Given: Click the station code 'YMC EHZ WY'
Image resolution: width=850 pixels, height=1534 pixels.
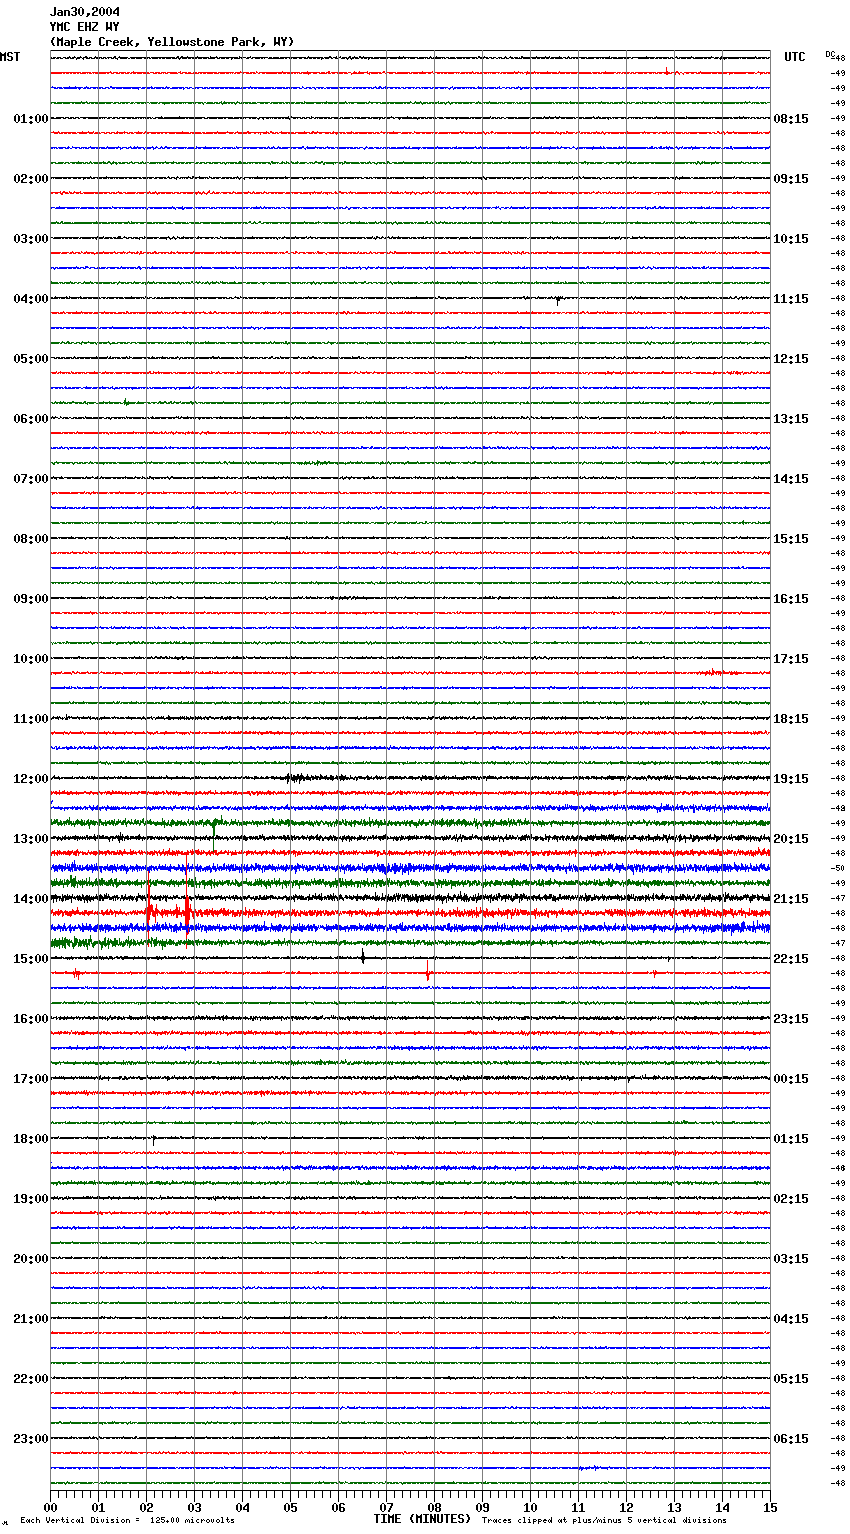Looking at the screenshot, I should pos(85,27).
